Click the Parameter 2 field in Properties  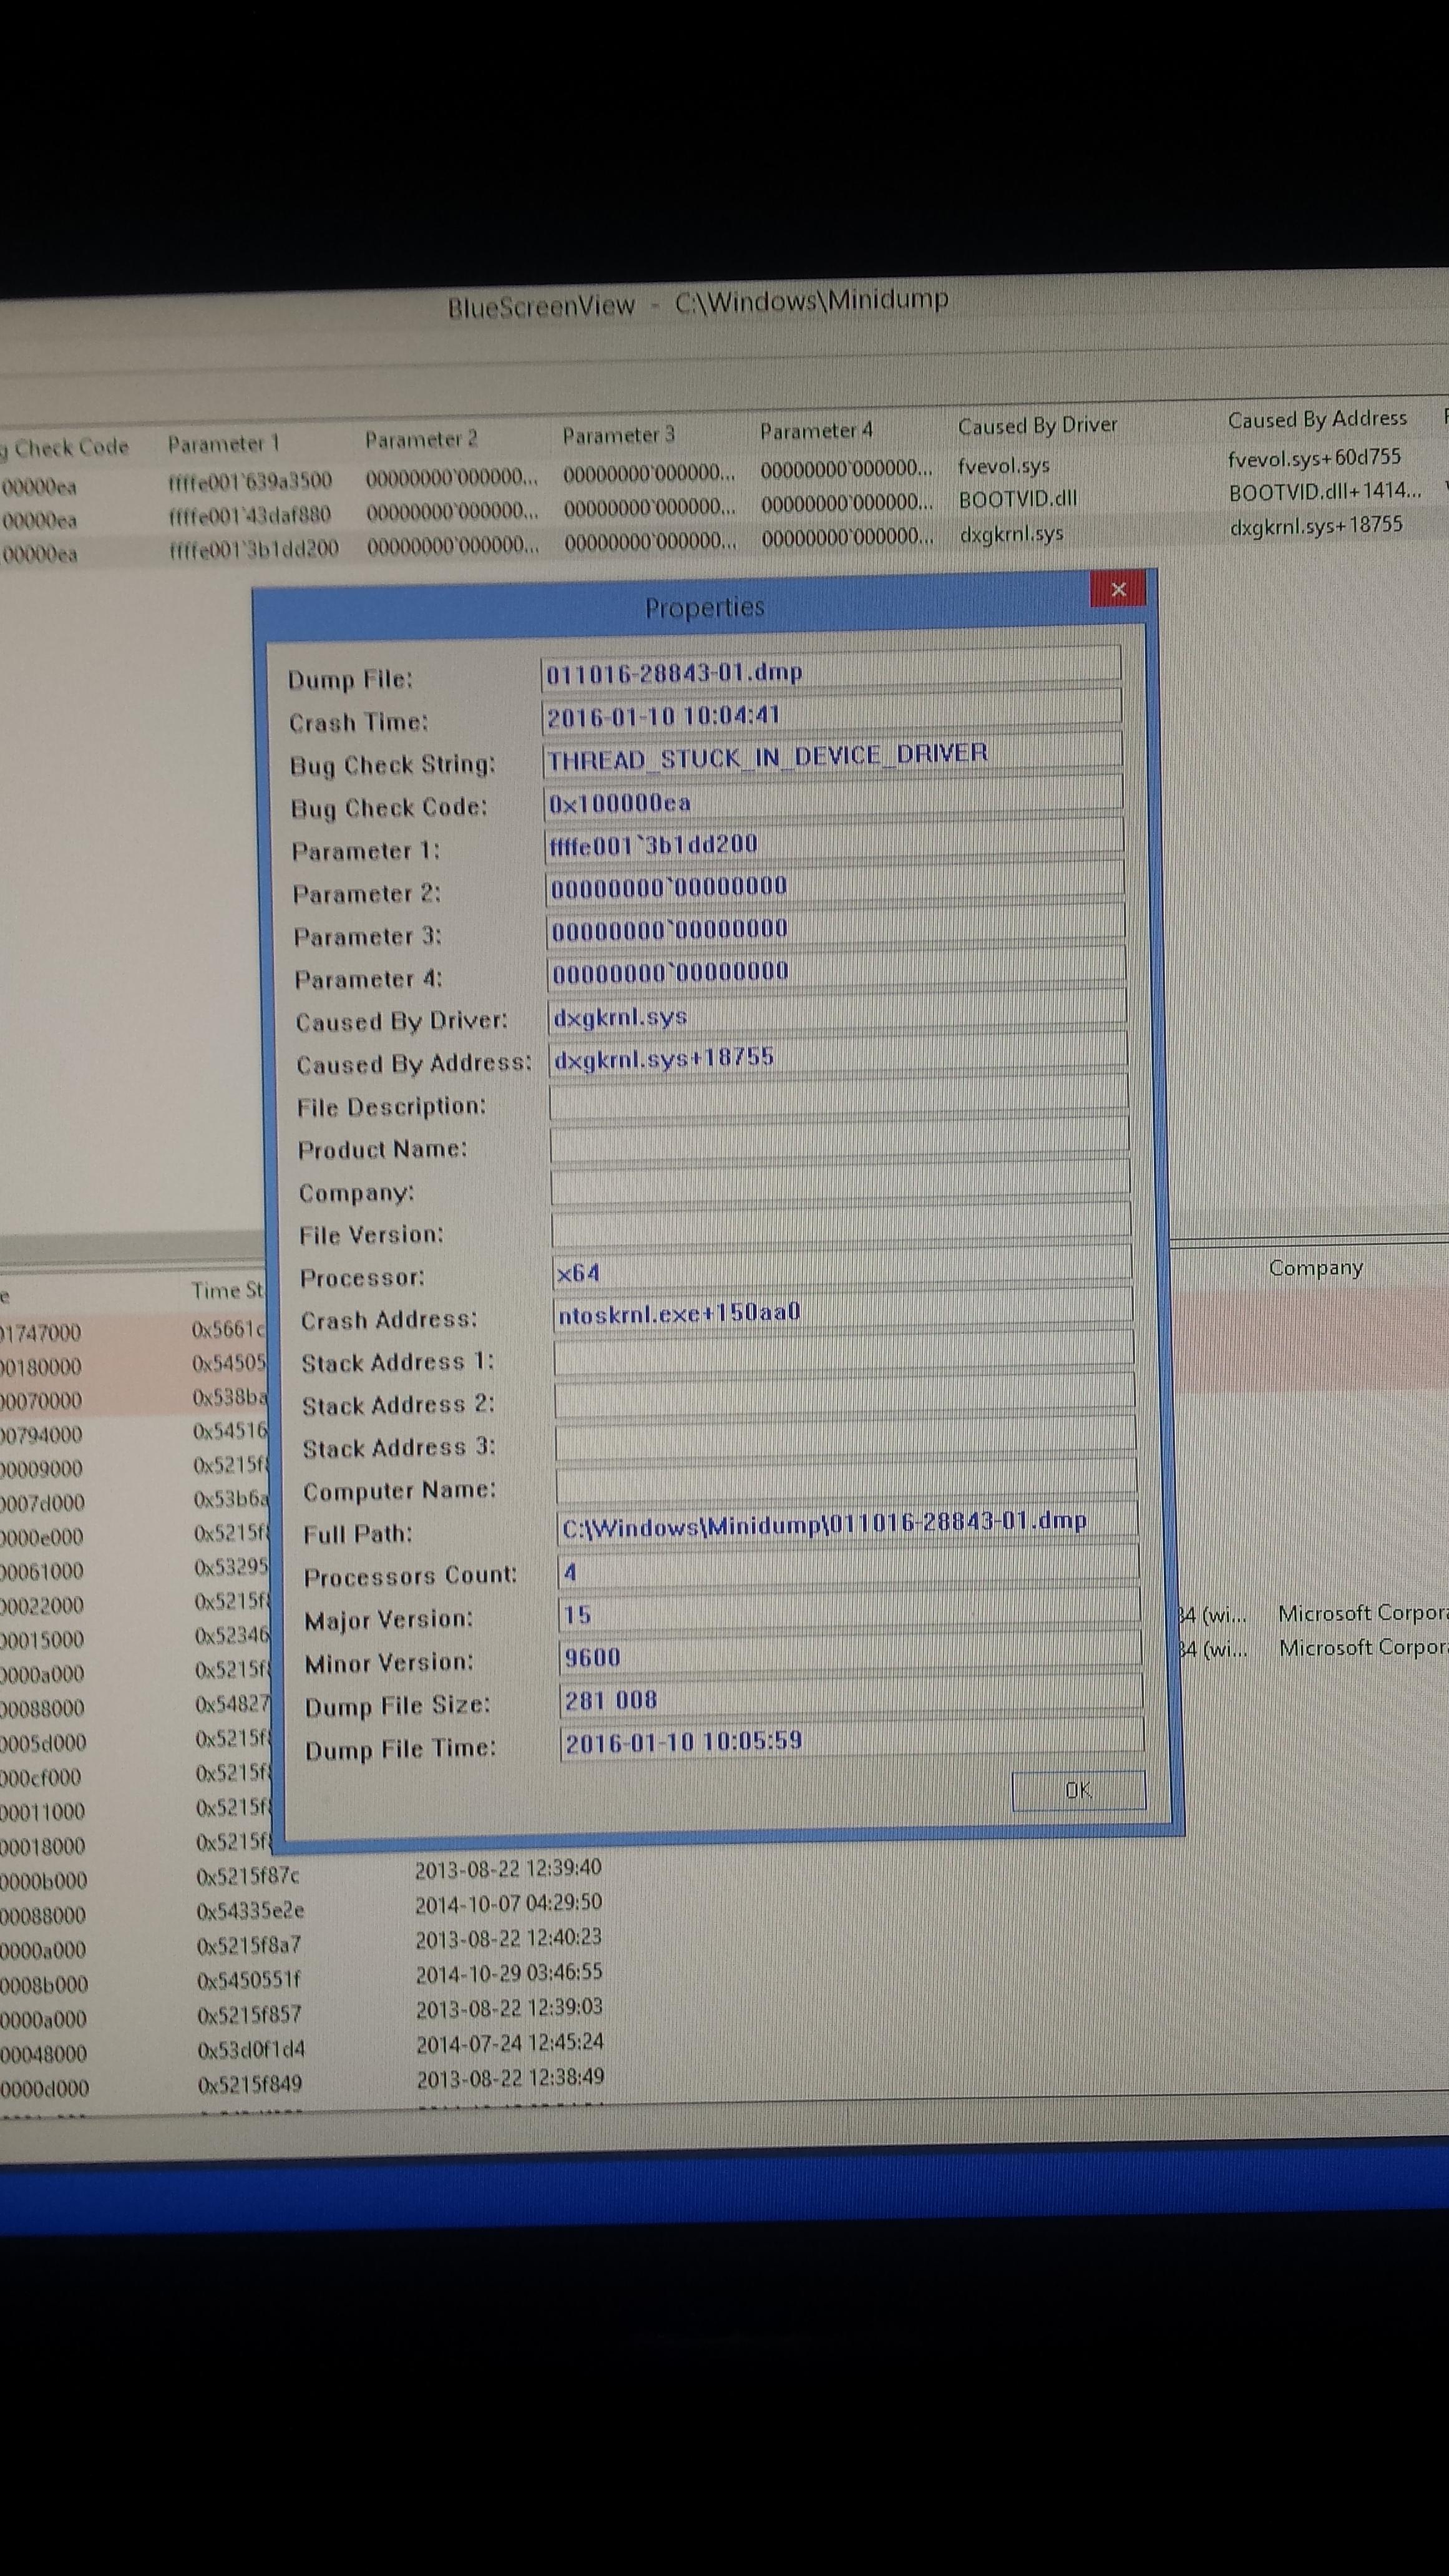(835, 884)
